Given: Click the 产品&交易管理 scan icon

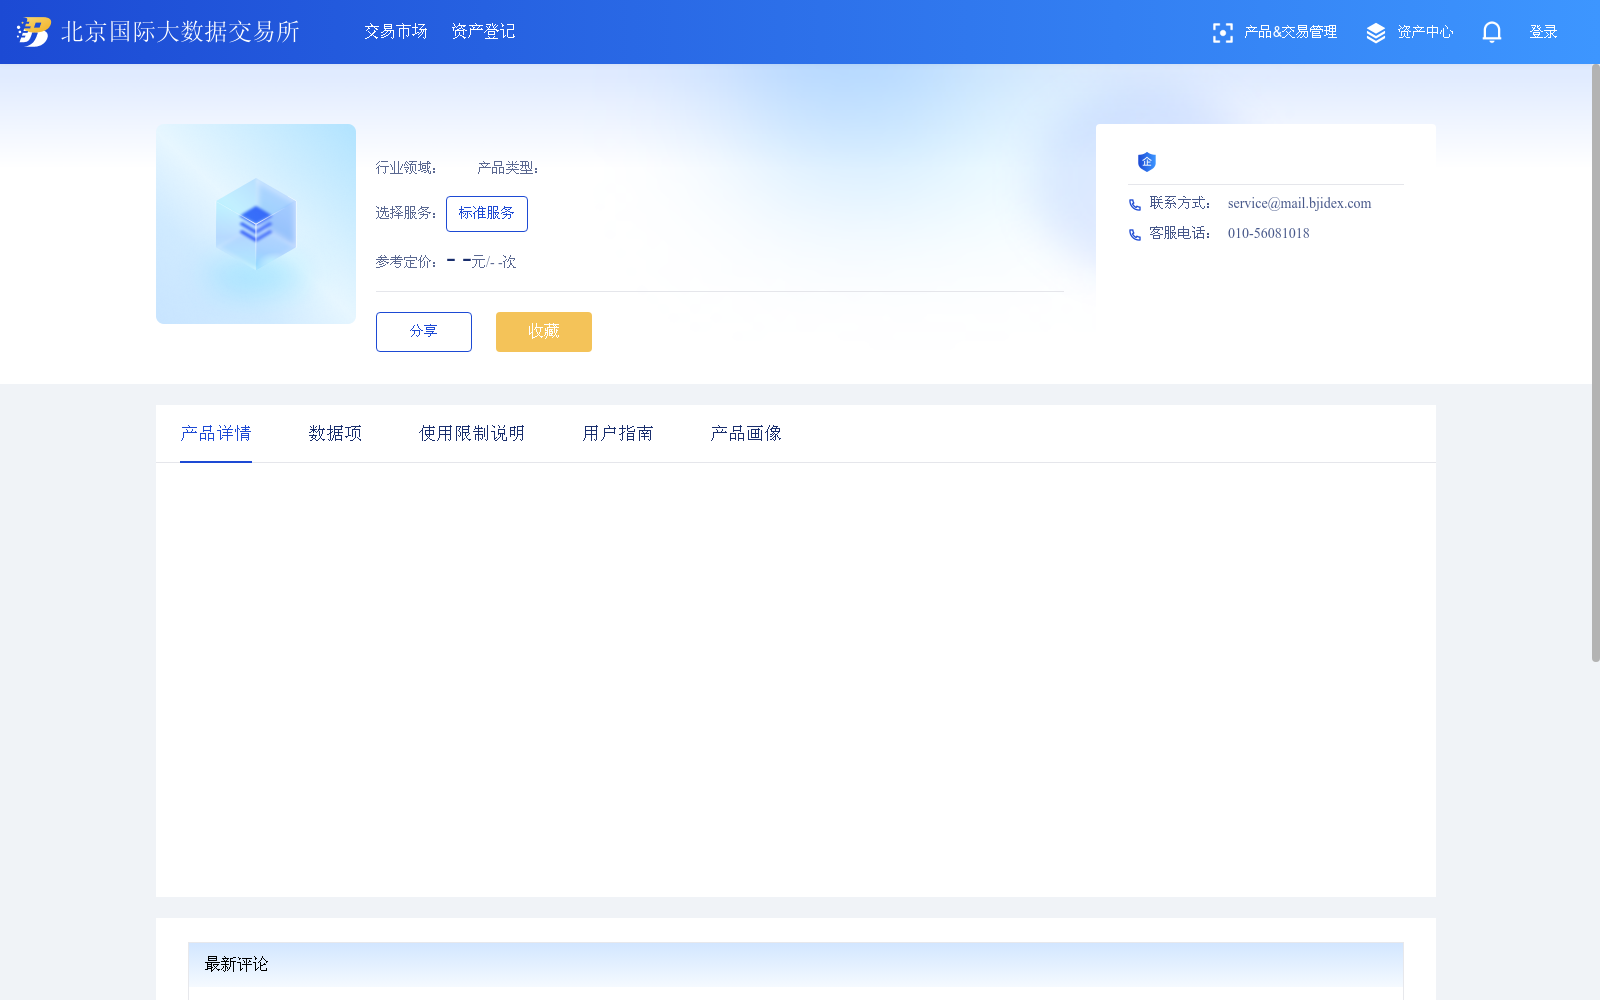Looking at the screenshot, I should [1223, 32].
